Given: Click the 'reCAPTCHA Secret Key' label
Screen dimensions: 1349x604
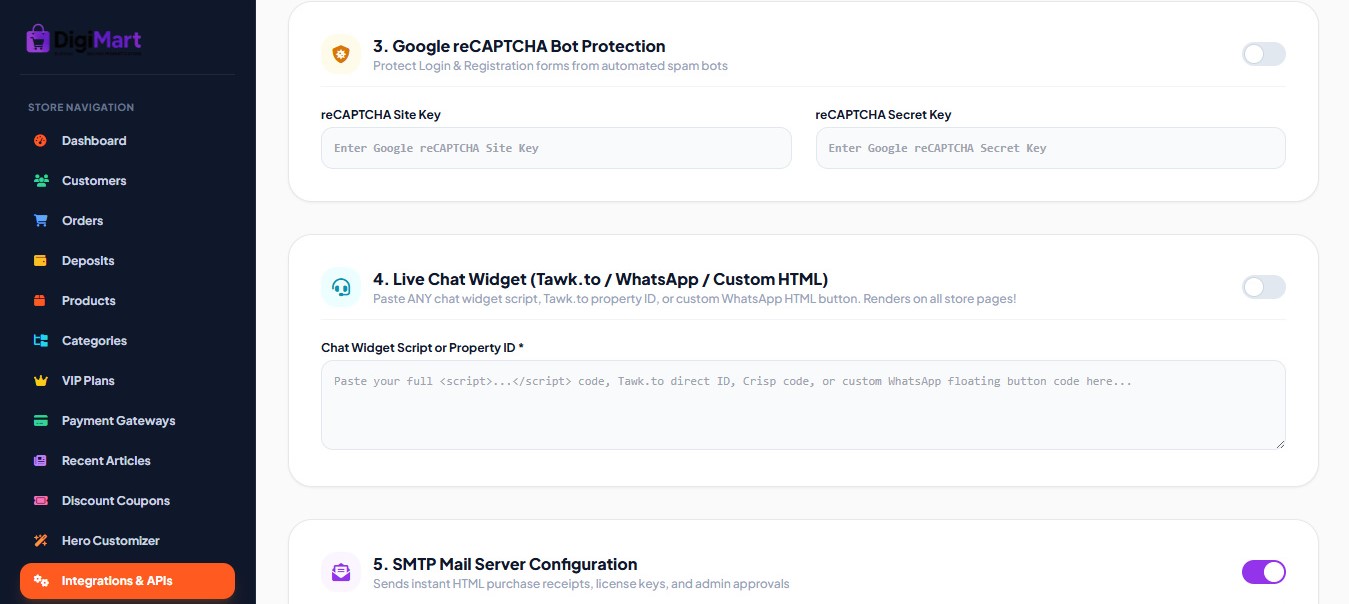Looking at the screenshot, I should pos(883,115).
